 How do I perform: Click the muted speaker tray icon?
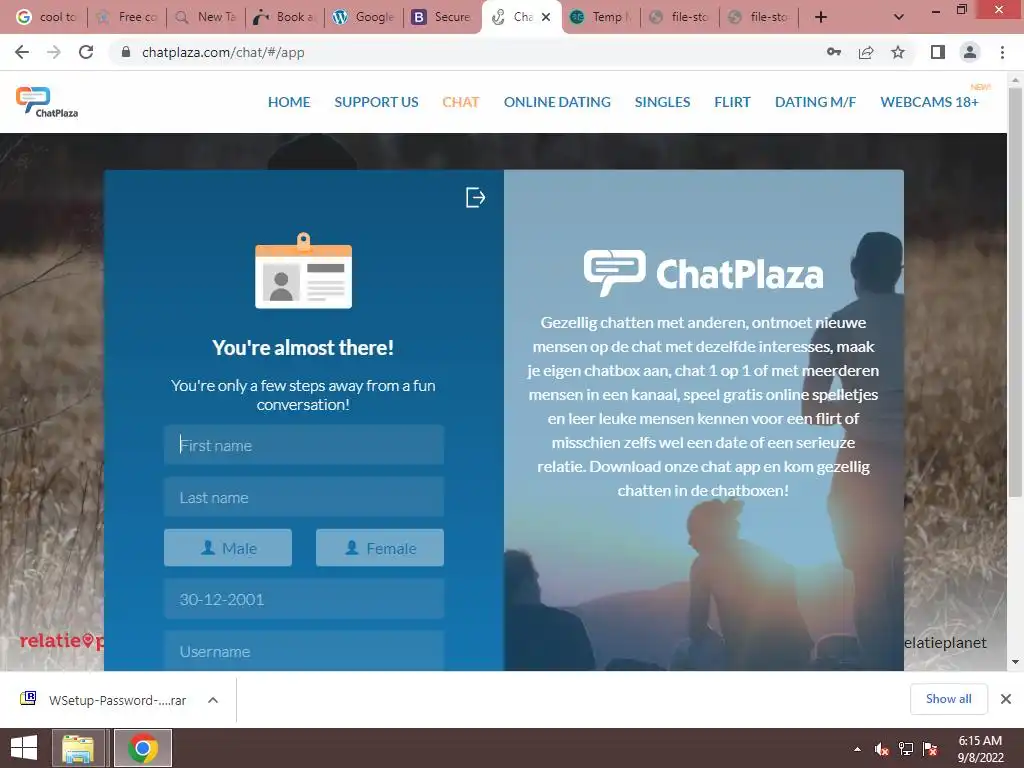pyautogui.click(x=882, y=749)
